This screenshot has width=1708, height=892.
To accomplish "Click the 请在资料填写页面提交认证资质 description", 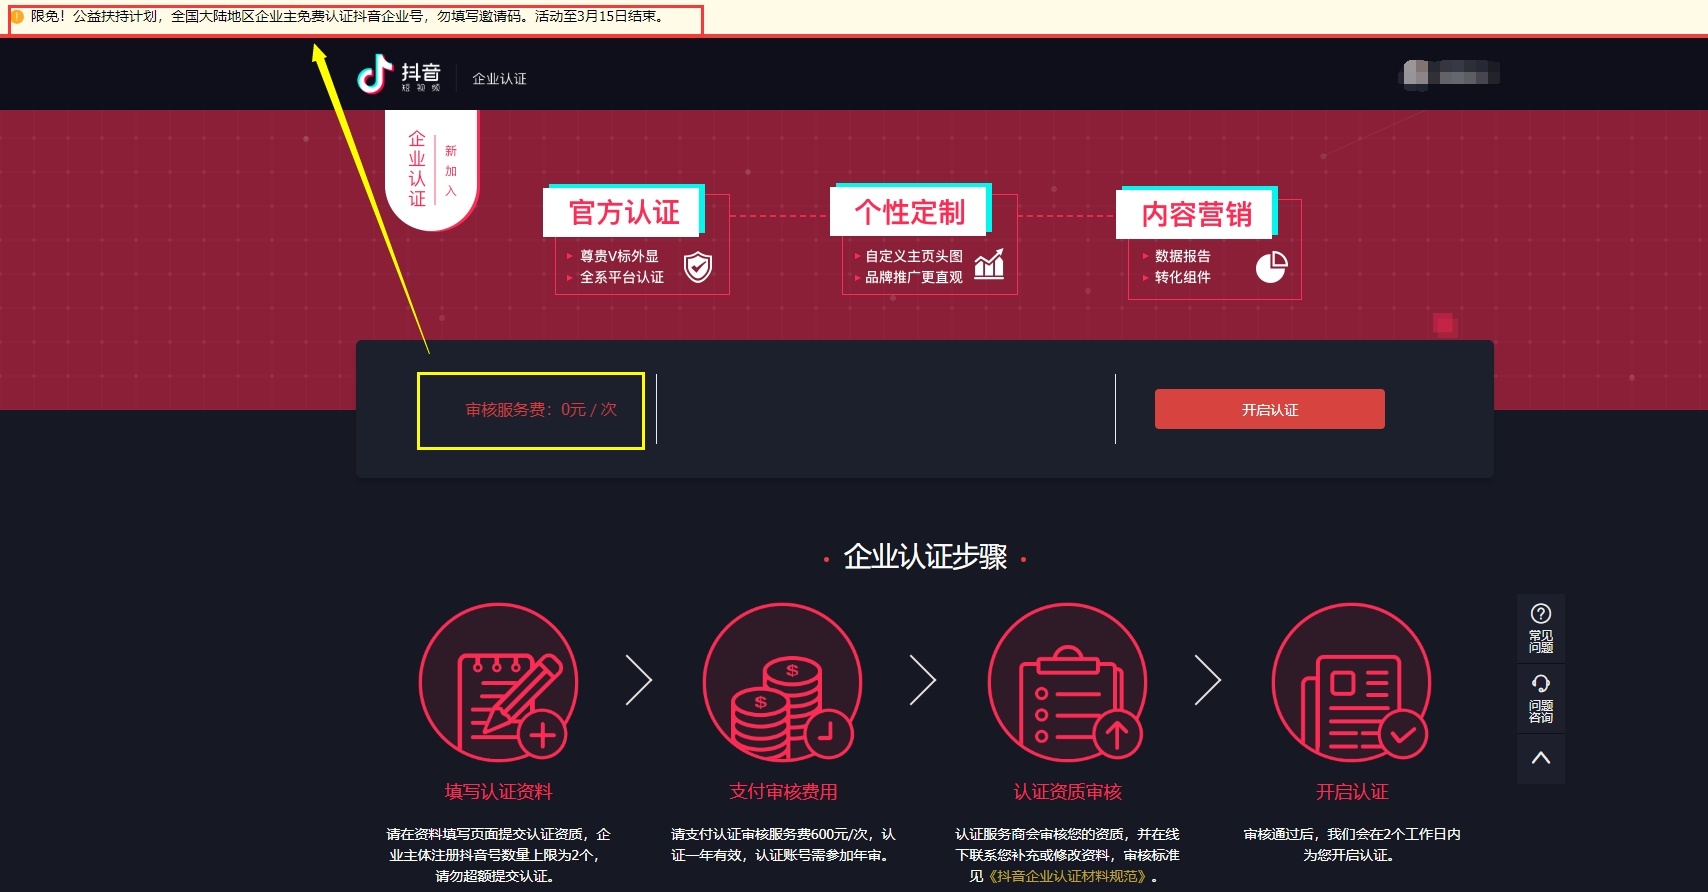I will [498, 855].
